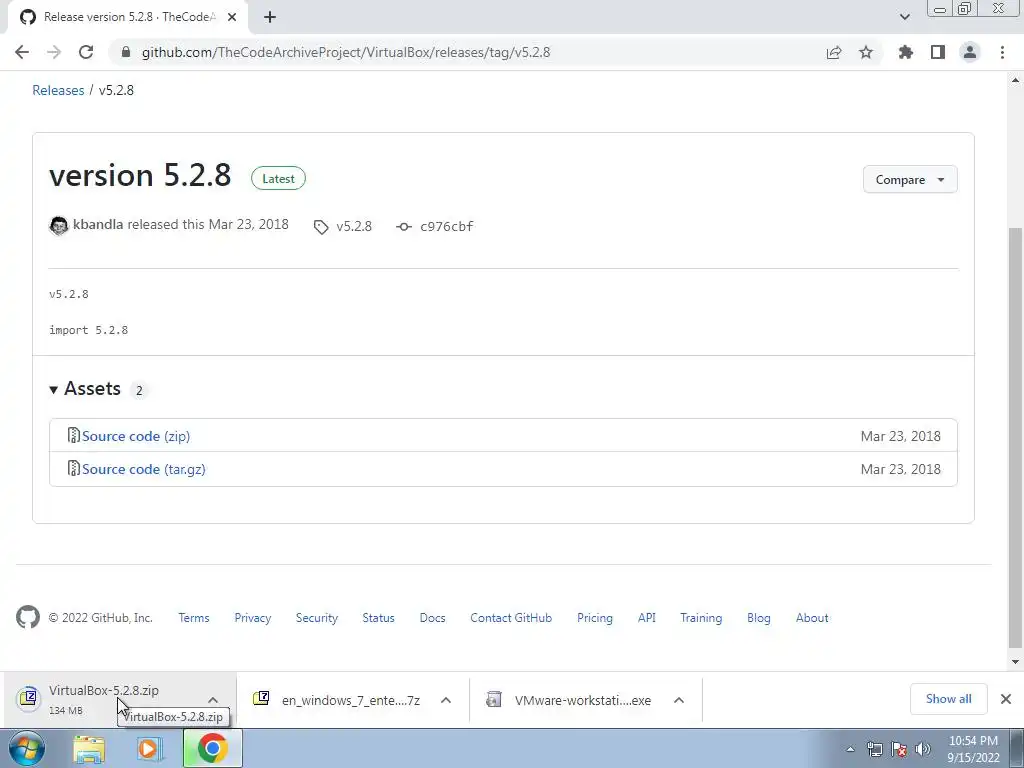Click the browser forward arrow
Viewport: 1024px width, 768px height.
click(x=54, y=52)
